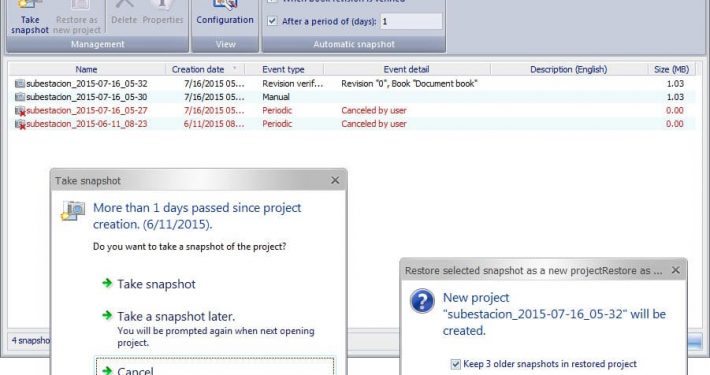710x375 pixels.
Task: Click snapshot icon for subestacion_2015-07-16_05-32
Action: [19, 83]
